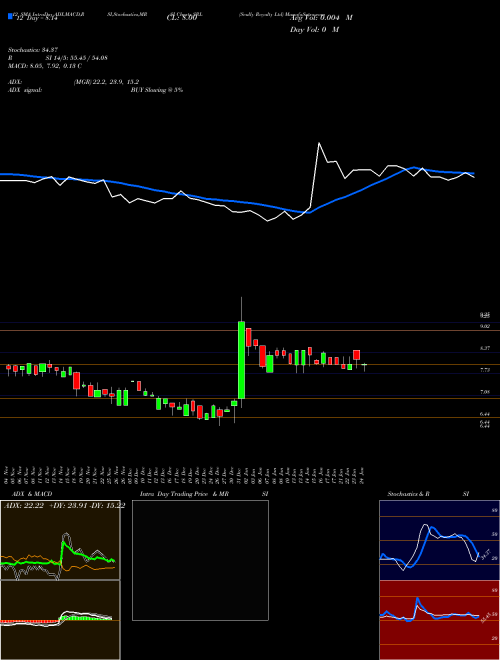Click the 24 Jan date axis label
Screen dimensions: 500x660
pos(362,474)
